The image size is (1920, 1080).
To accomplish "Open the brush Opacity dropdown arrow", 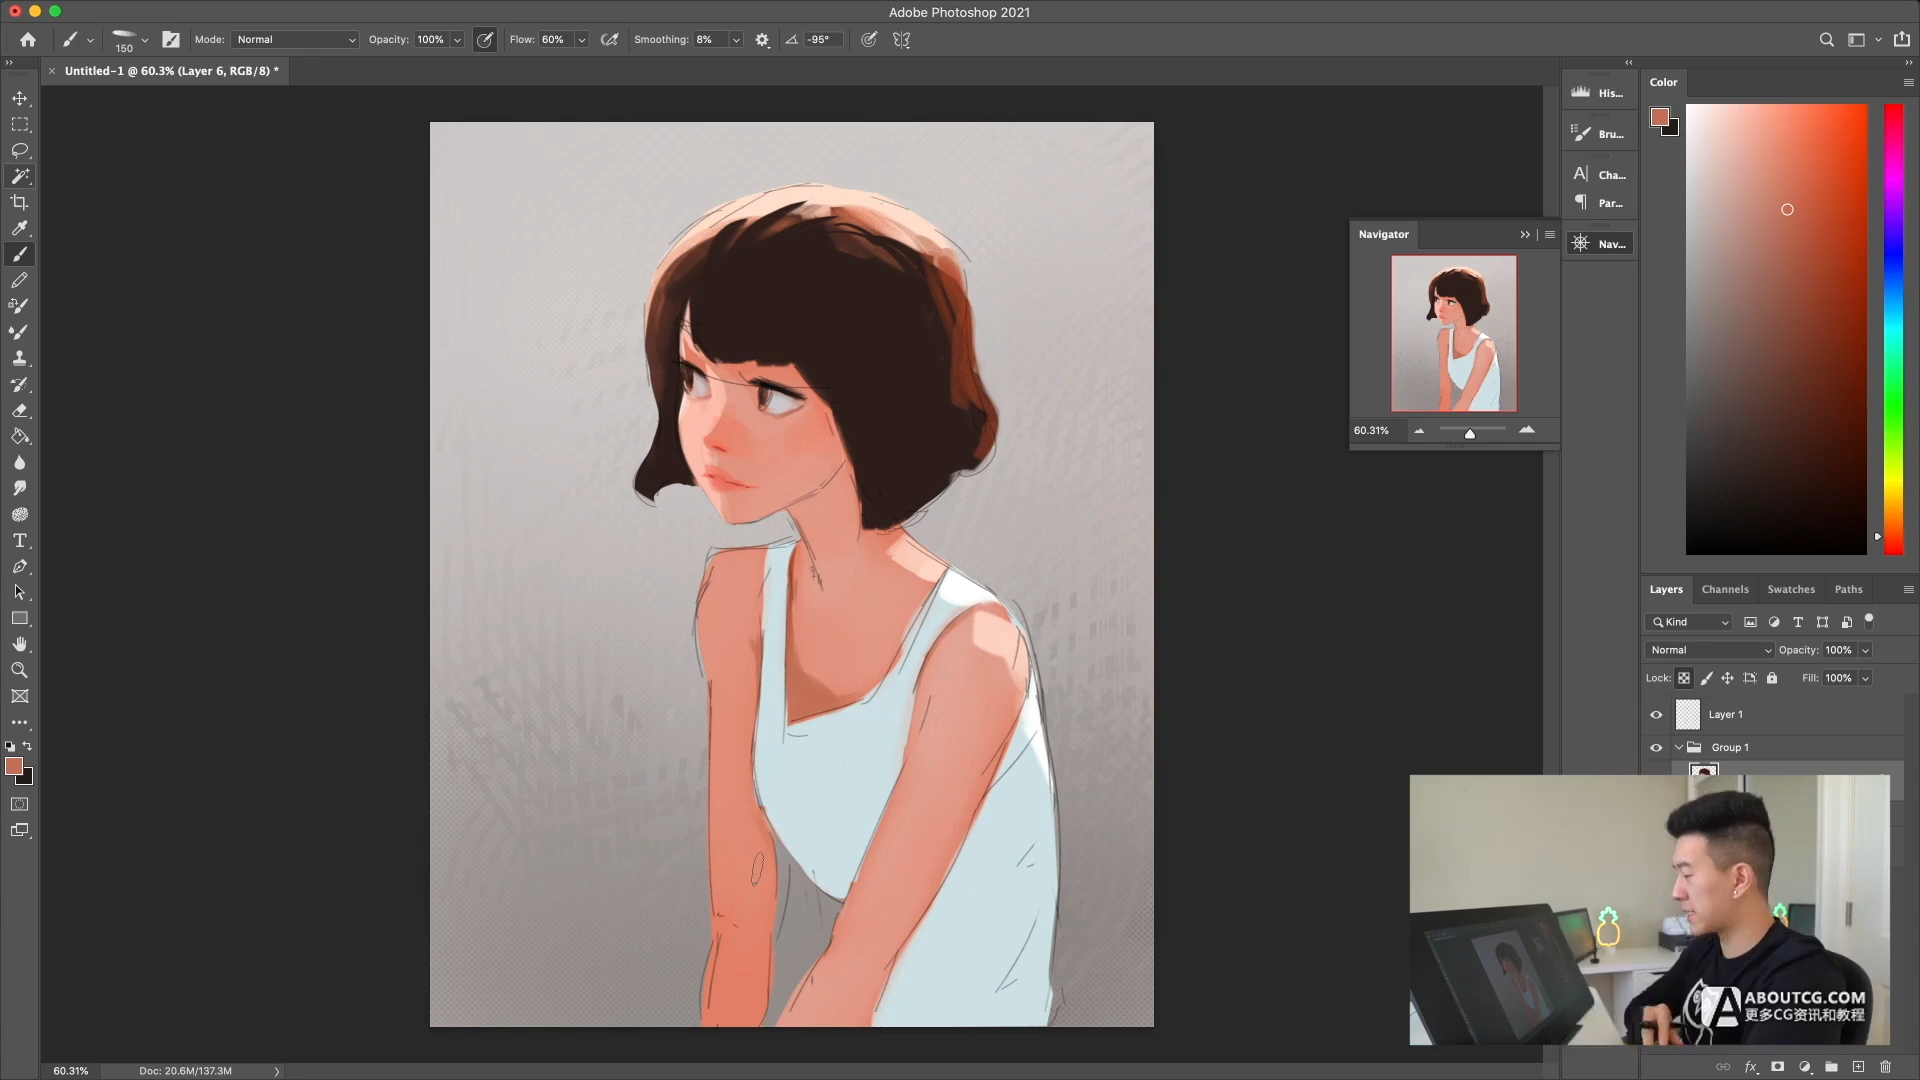I will click(457, 40).
